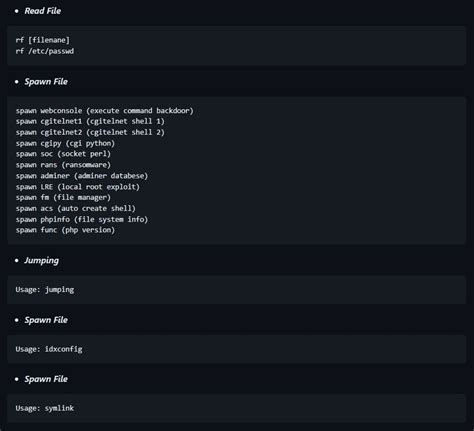Viewport: 474px width, 431px height.
Task: Select the 'Usage: jumping' code line
Action: tap(45, 290)
